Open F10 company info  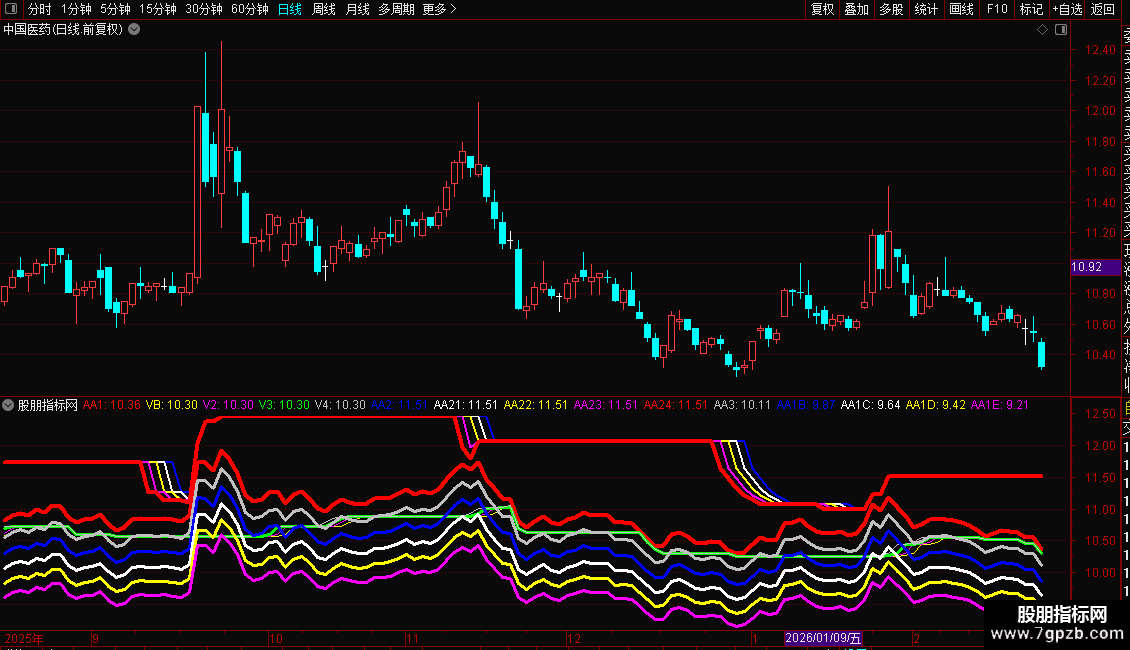pyautogui.click(x=997, y=9)
